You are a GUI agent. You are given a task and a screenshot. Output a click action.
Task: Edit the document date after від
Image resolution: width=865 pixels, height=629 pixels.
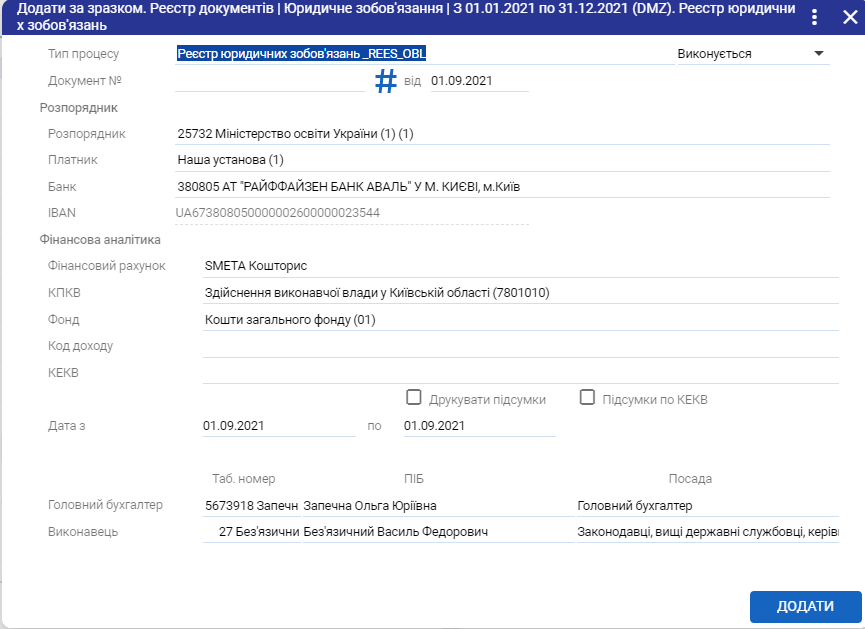coord(478,81)
